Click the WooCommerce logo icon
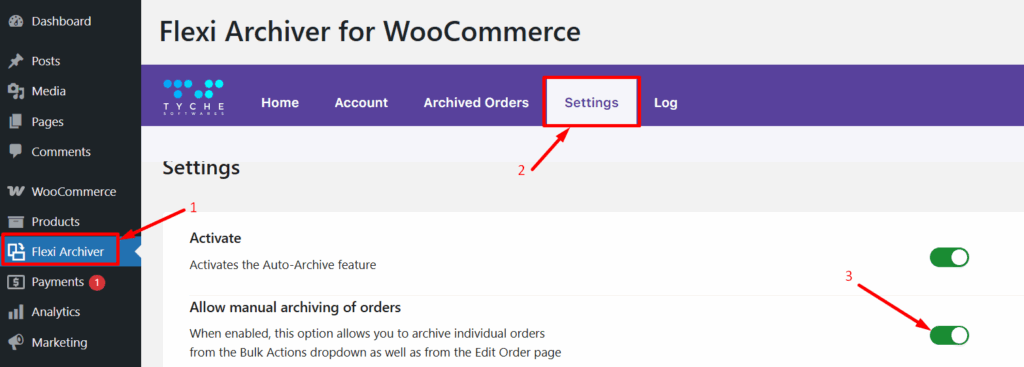The image size is (1024, 367). point(16,192)
